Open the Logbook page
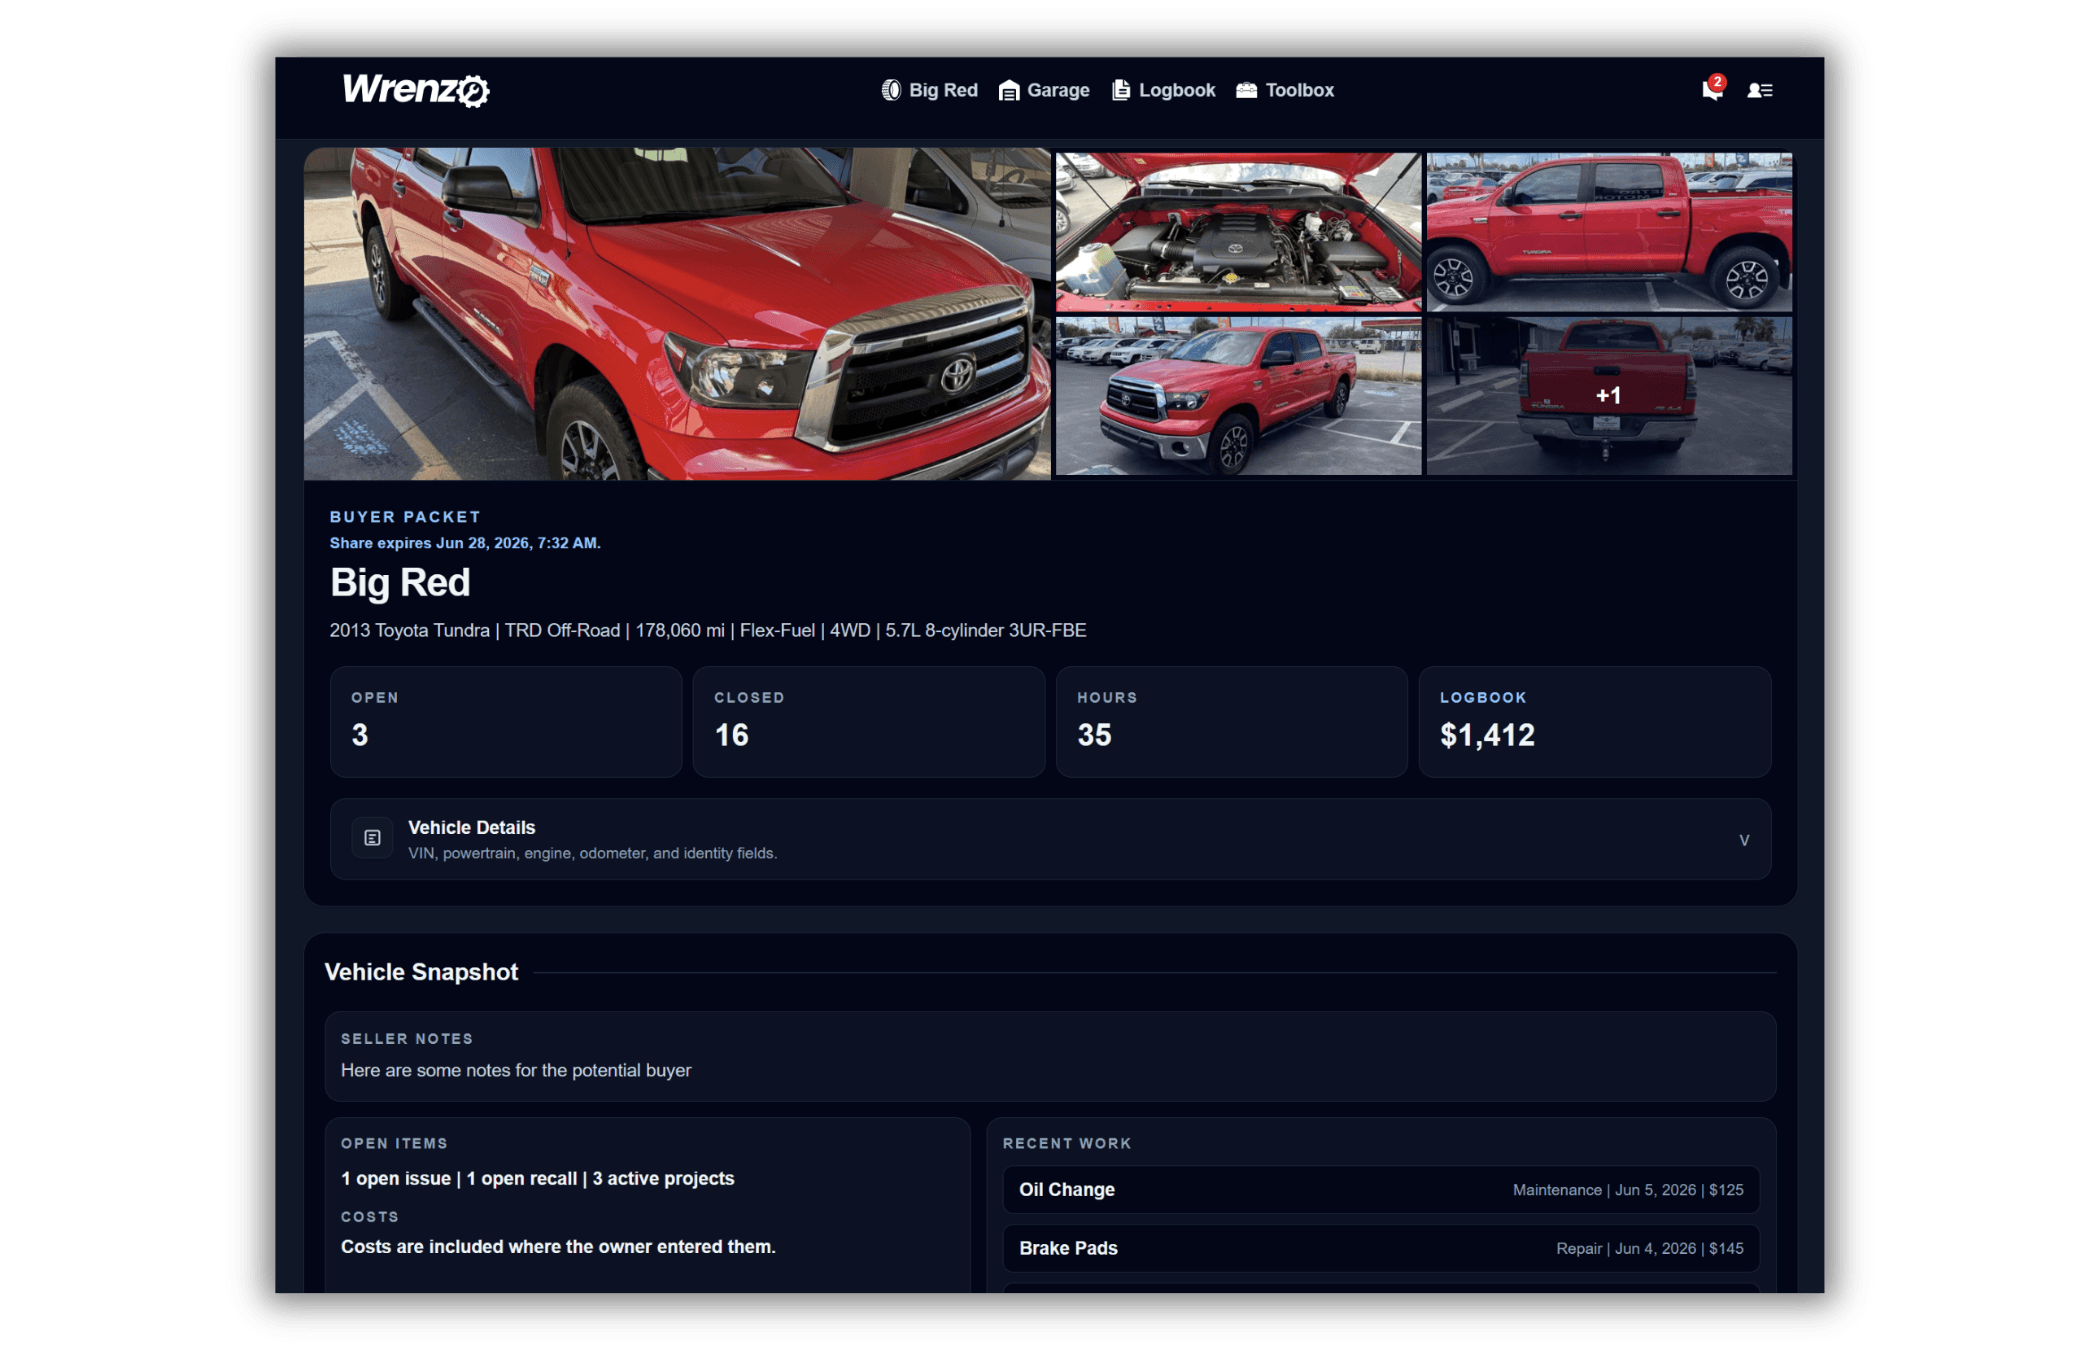This screenshot has height=1350, width=2100. coord(1164,90)
